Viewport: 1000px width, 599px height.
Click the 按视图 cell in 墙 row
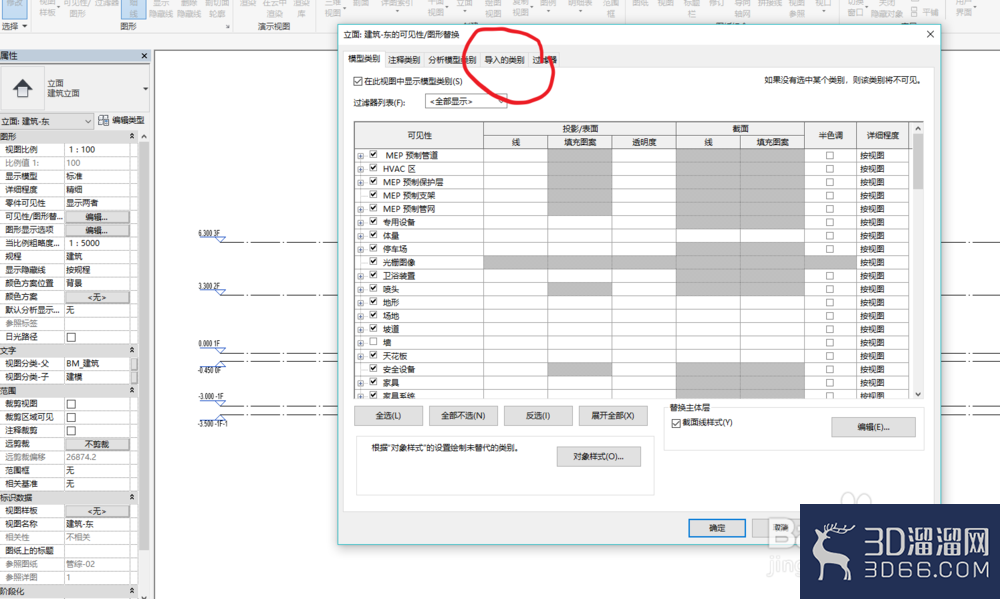click(x=882, y=343)
